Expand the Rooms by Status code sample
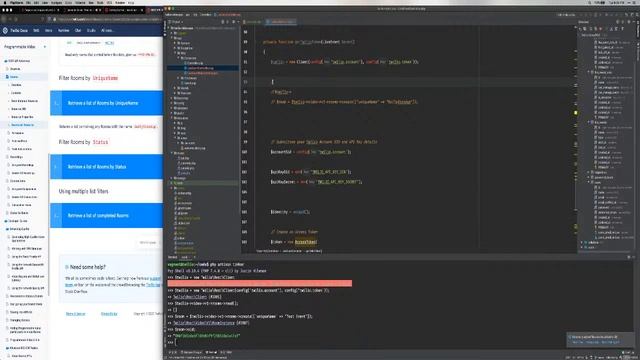This screenshot has width=640, height=360. click(x=56, y=167)
